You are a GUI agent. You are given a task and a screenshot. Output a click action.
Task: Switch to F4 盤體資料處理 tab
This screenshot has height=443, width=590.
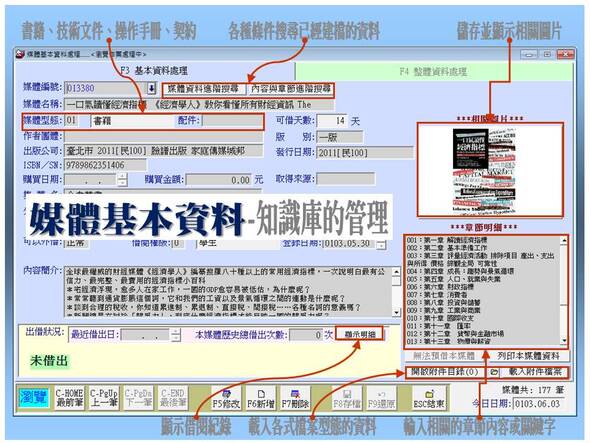point(433,72)
